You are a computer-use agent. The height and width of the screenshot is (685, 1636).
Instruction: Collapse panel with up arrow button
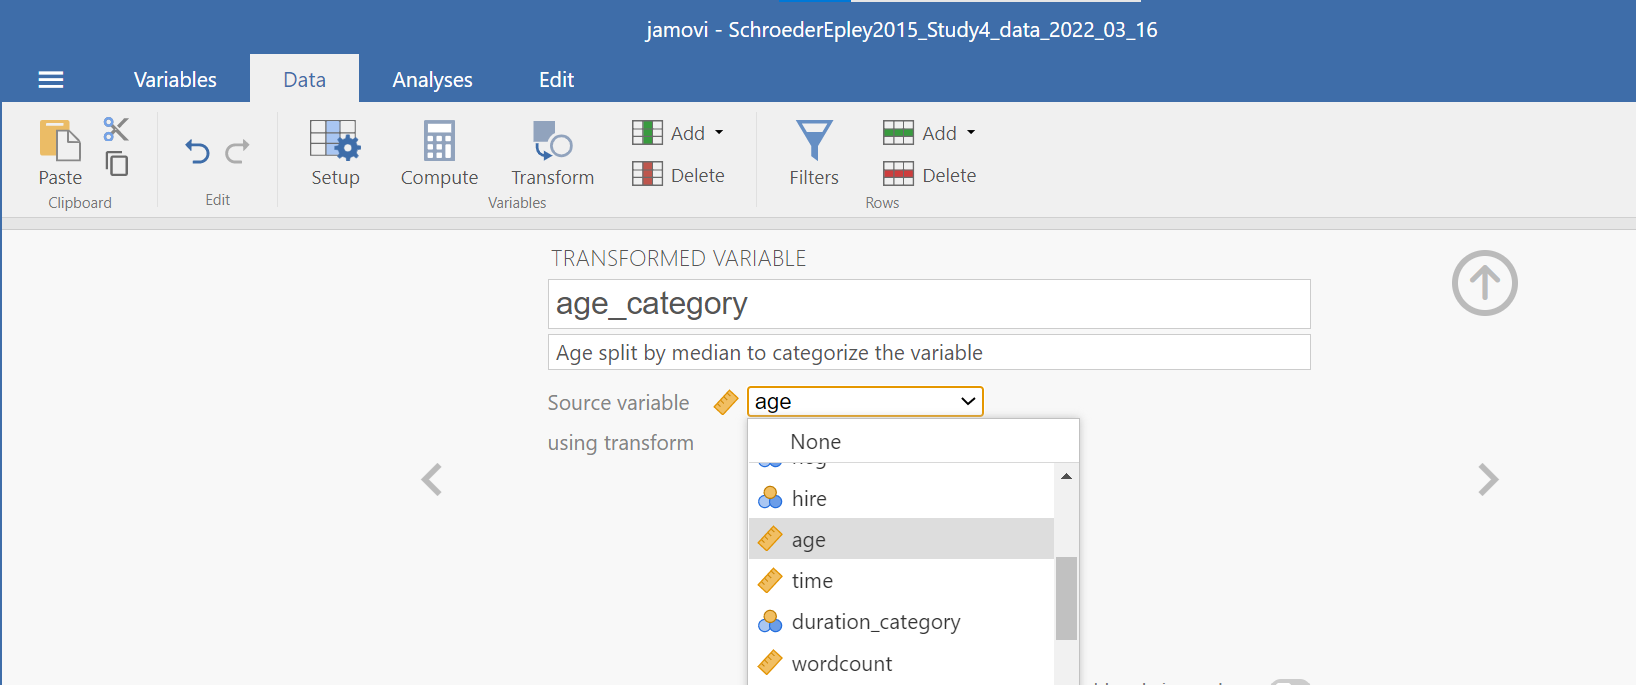(x=1484, y=283)
